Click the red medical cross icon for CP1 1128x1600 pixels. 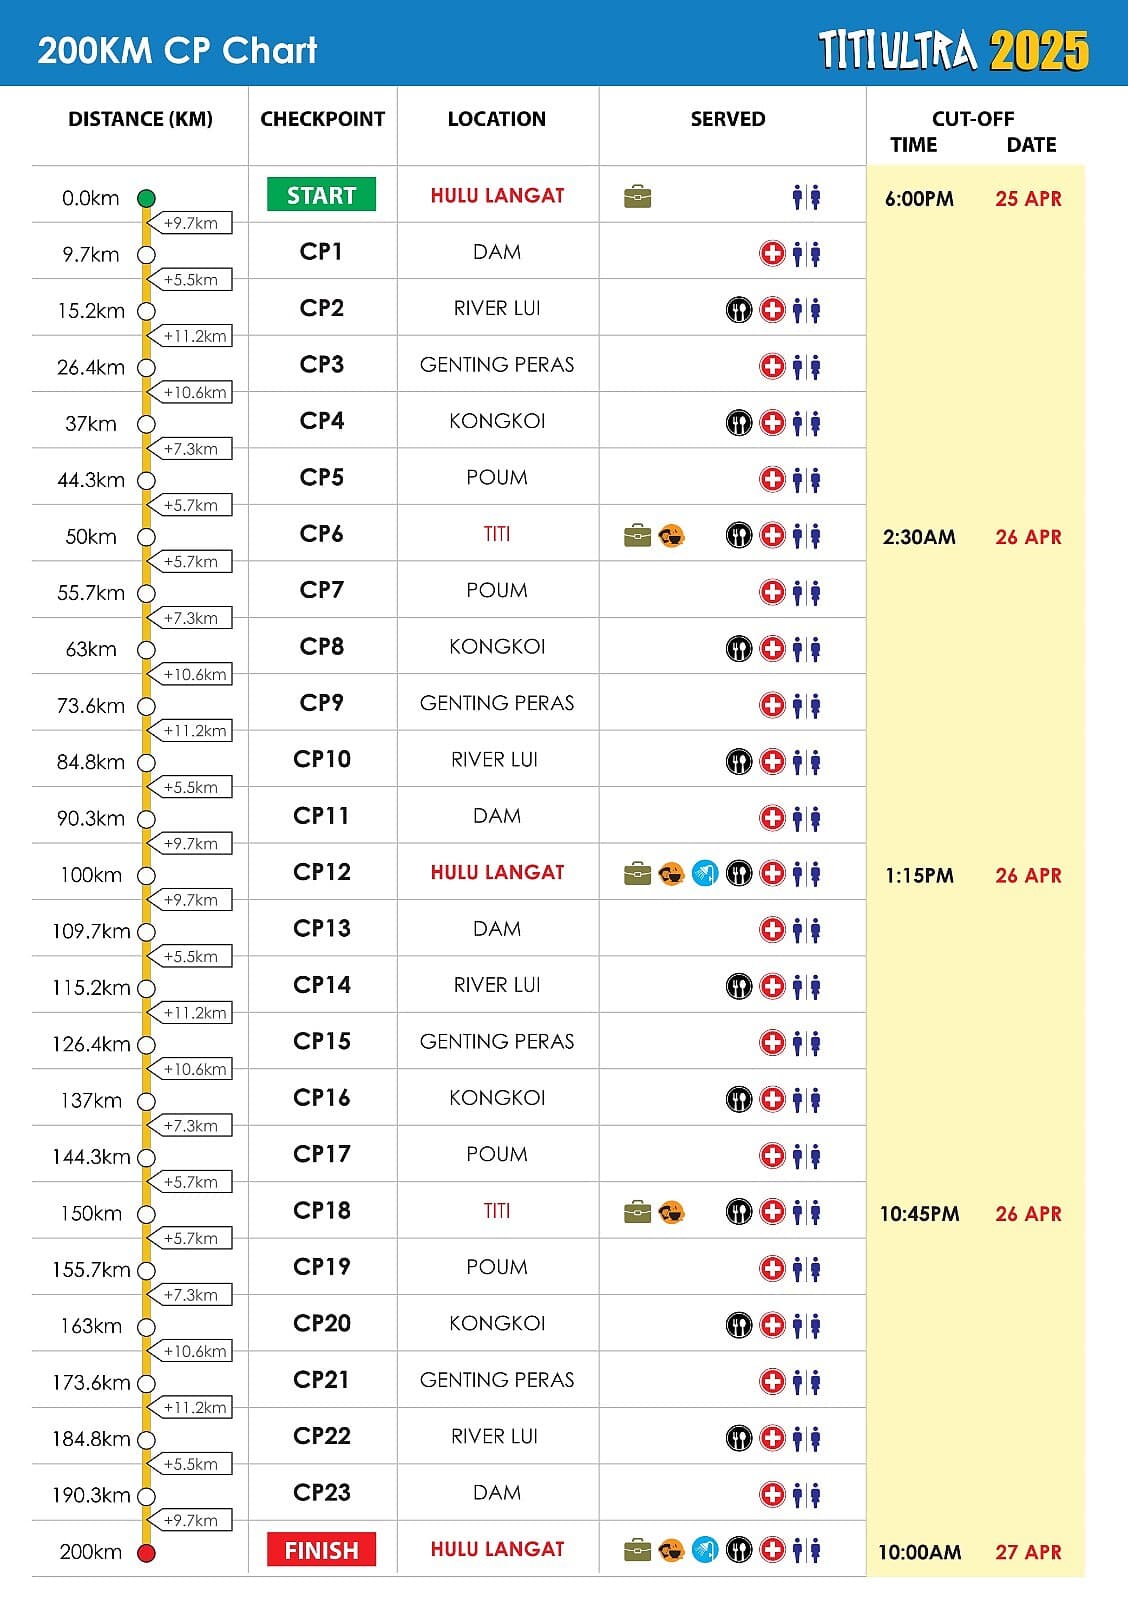[772, 254]
